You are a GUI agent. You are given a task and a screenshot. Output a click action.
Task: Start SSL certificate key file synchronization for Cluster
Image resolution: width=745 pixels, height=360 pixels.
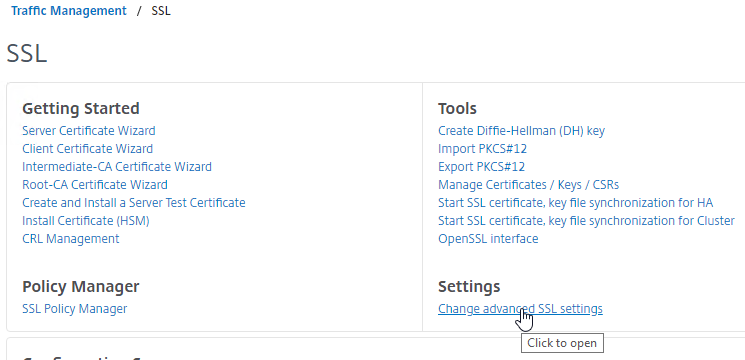(x=586, y=221)
